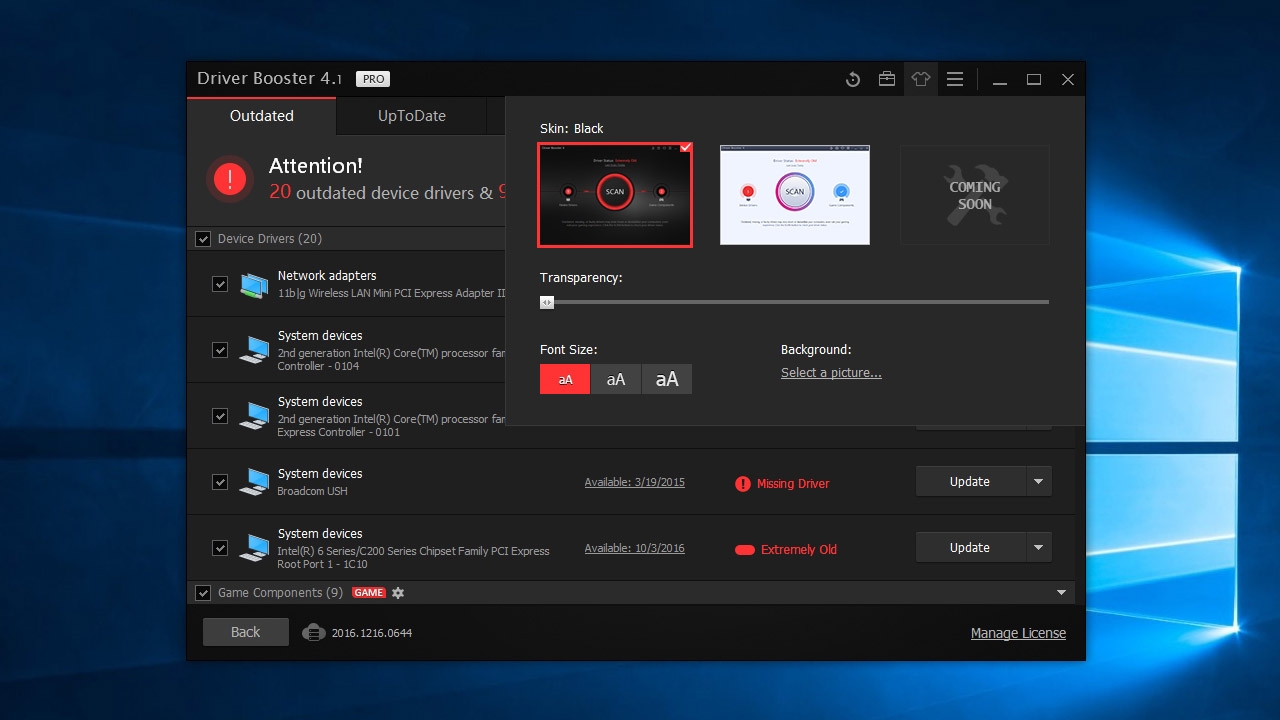Switch to the UpToDate tab
The height and width of the screenshot is (720, 1280).
pos(412,115)
